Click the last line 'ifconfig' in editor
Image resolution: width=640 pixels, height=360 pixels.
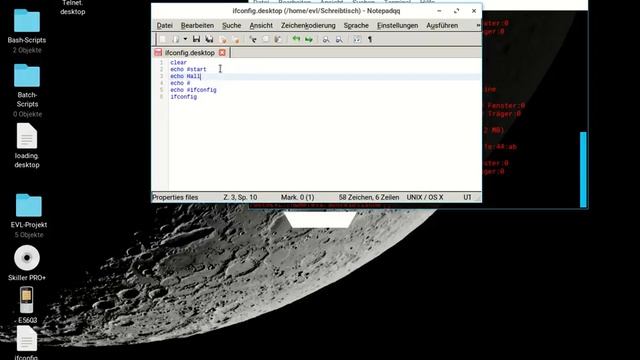184,97
